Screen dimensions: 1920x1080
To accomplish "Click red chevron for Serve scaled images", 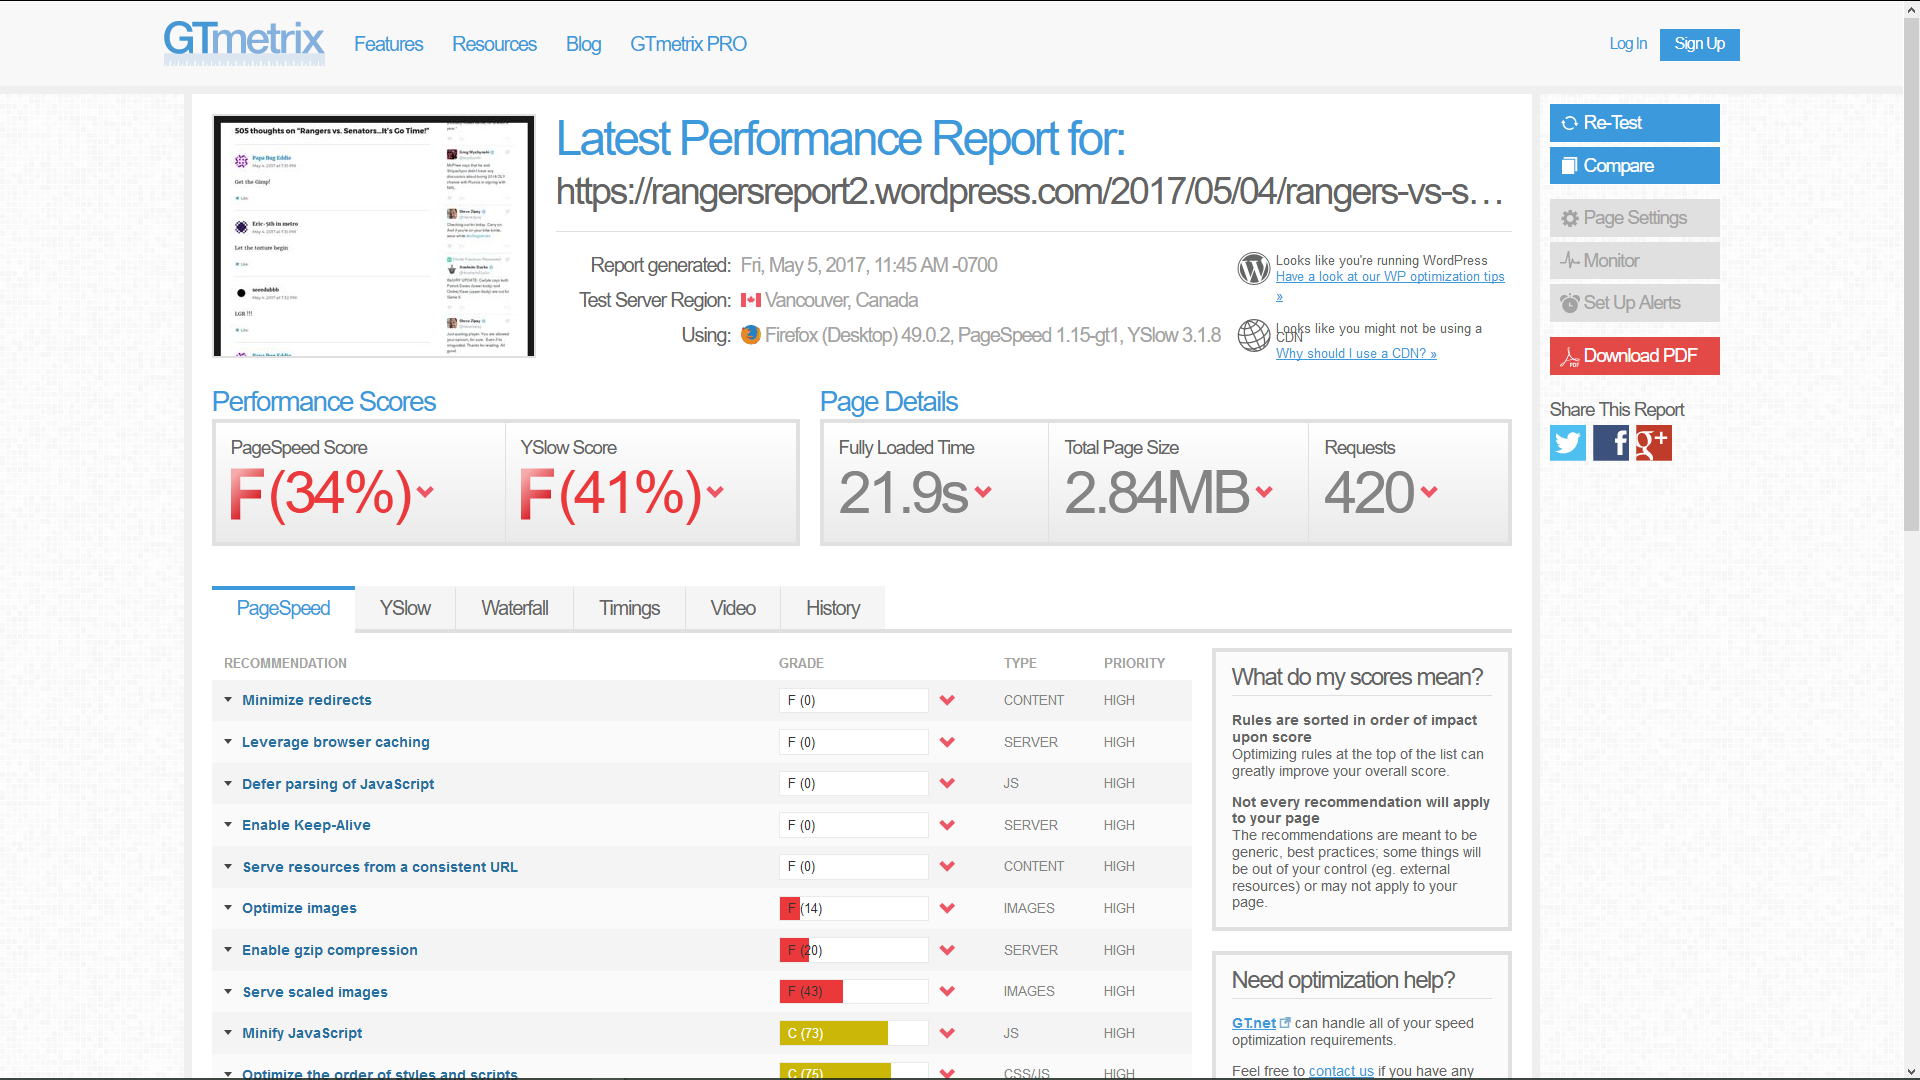I will point(947,992).
